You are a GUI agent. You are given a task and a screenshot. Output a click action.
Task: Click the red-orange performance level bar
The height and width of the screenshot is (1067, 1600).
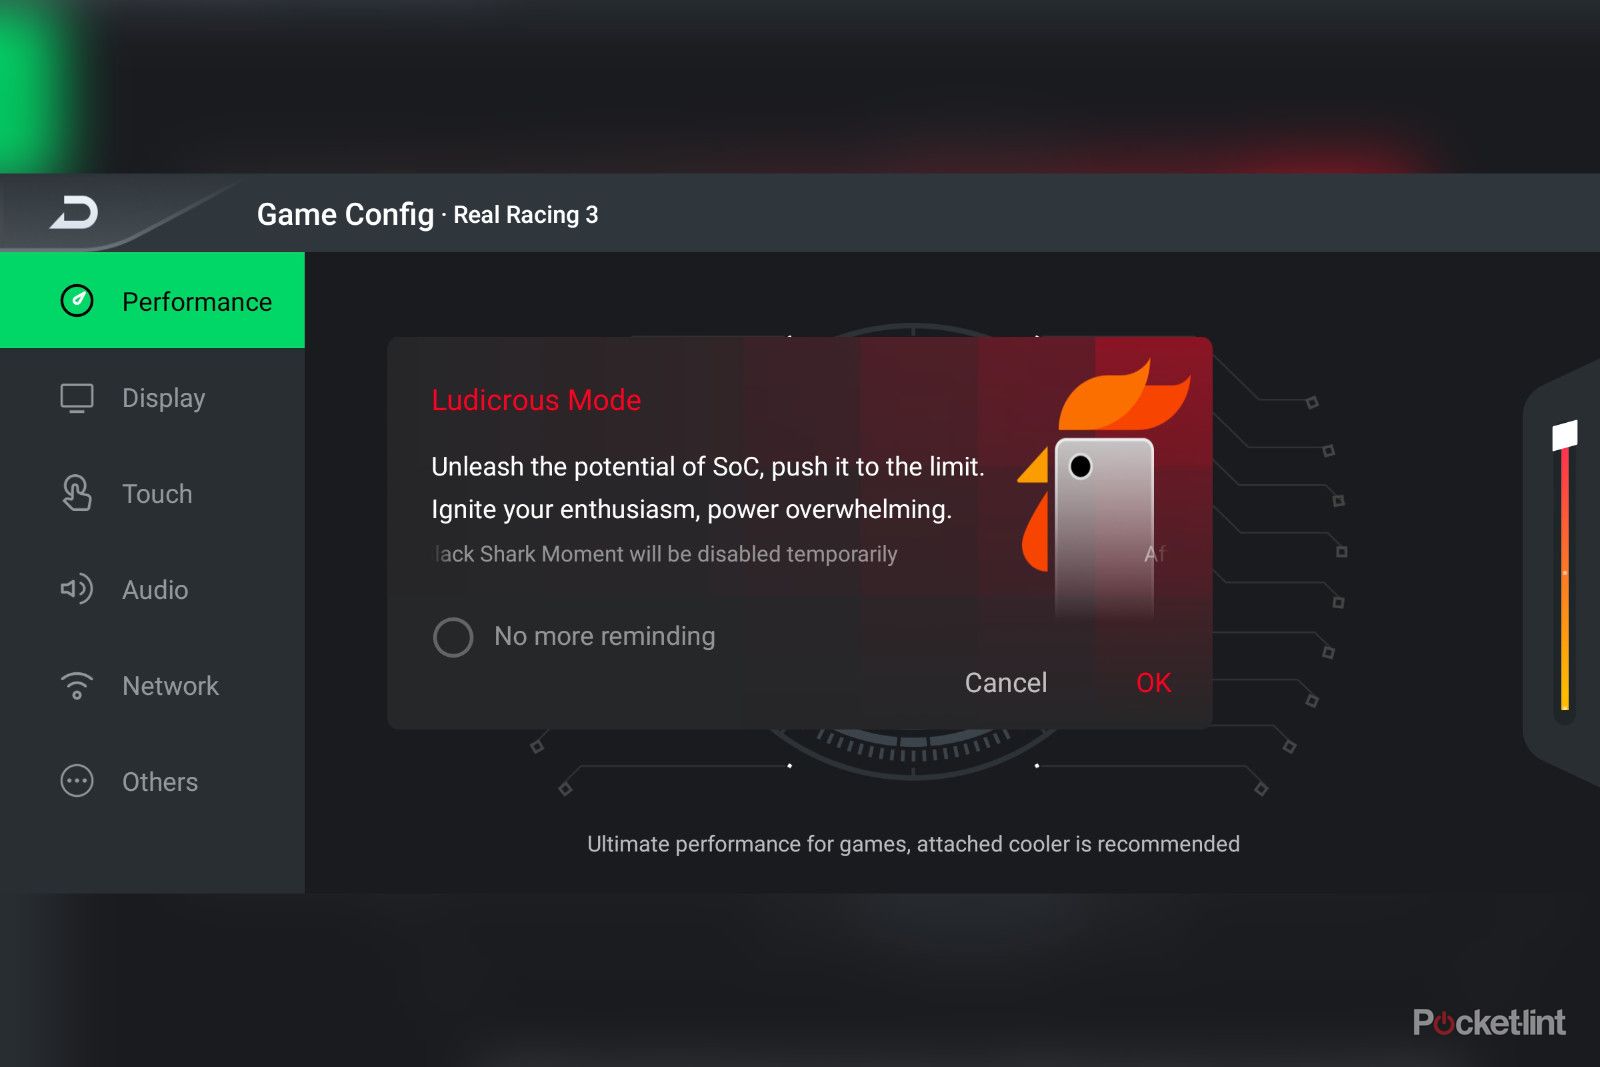1565,580
